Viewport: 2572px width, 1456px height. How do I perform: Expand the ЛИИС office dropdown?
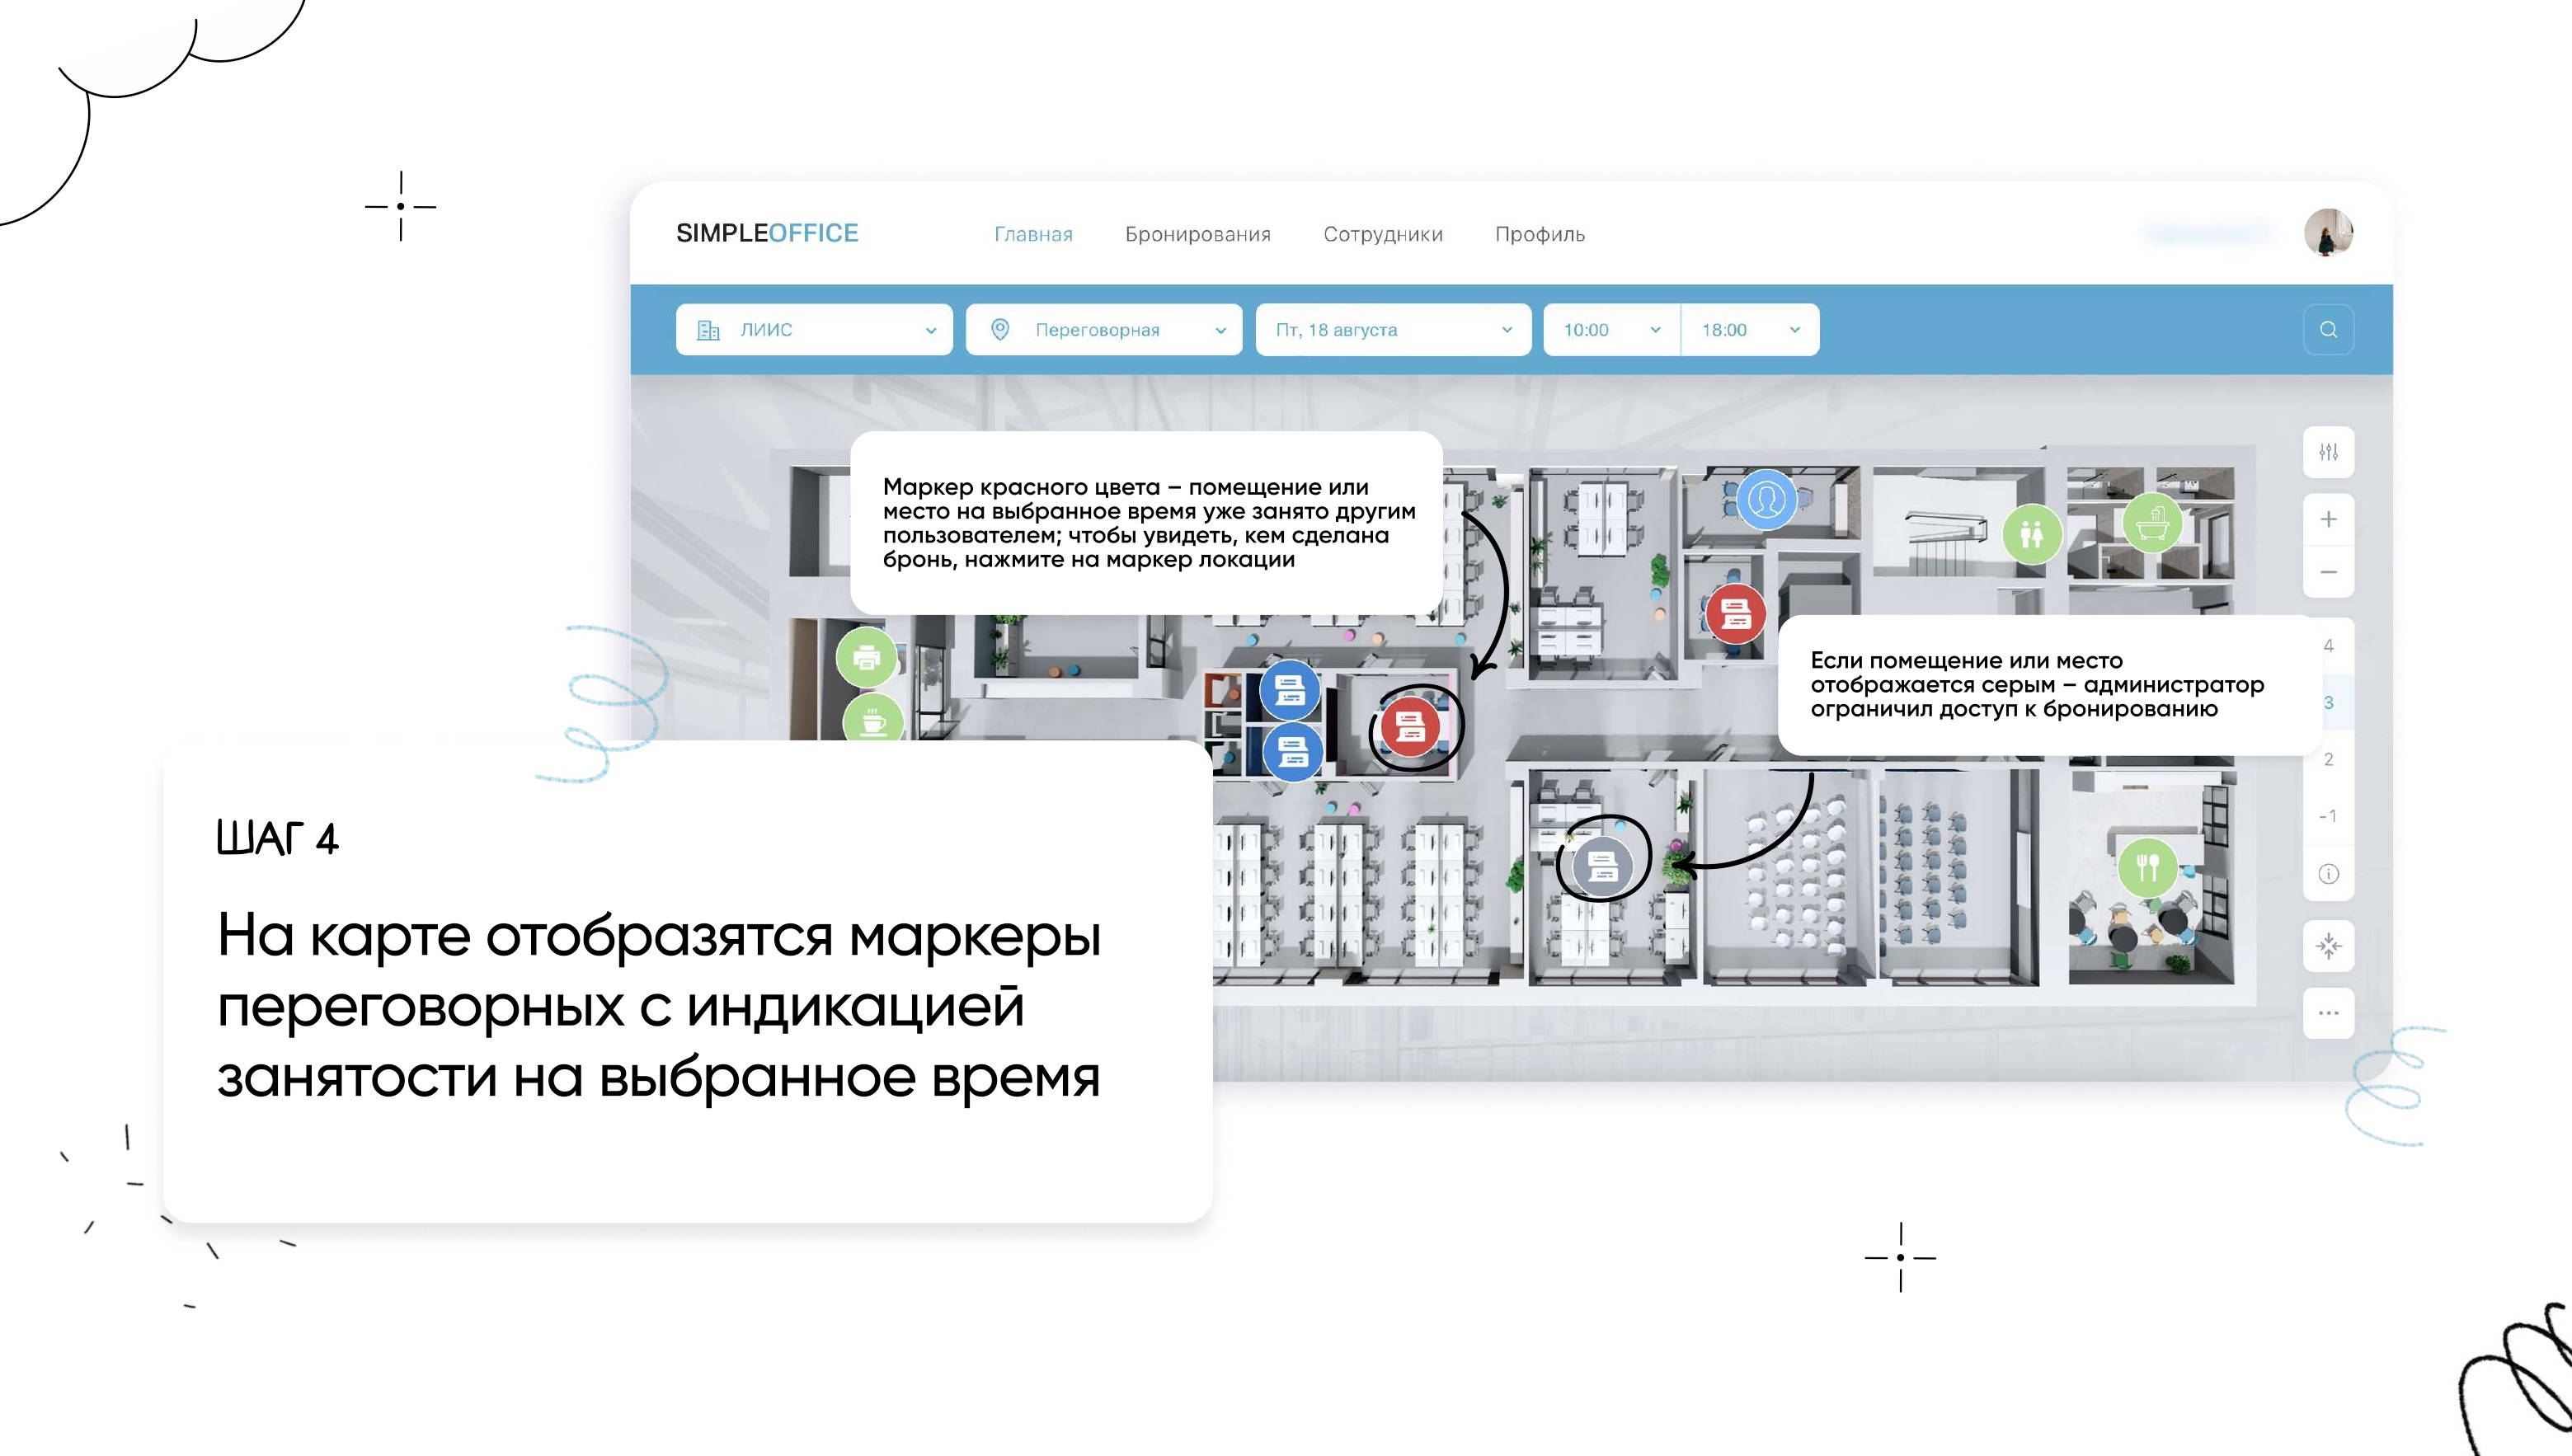814,330
